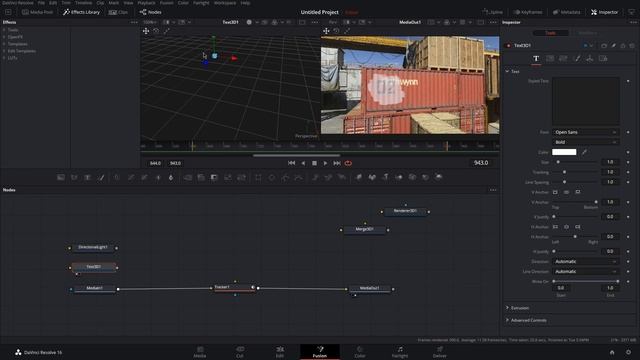This screenshot has height=360, width=640.
Task: Click move gizmo icon in left viewer
Action: pyautogui.click(x=146, y=31)
